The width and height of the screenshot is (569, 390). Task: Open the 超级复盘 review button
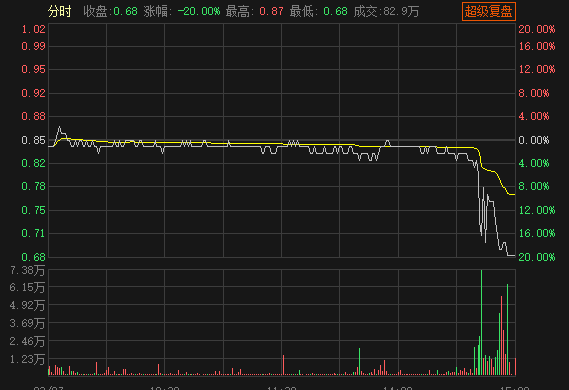[488, 12]
